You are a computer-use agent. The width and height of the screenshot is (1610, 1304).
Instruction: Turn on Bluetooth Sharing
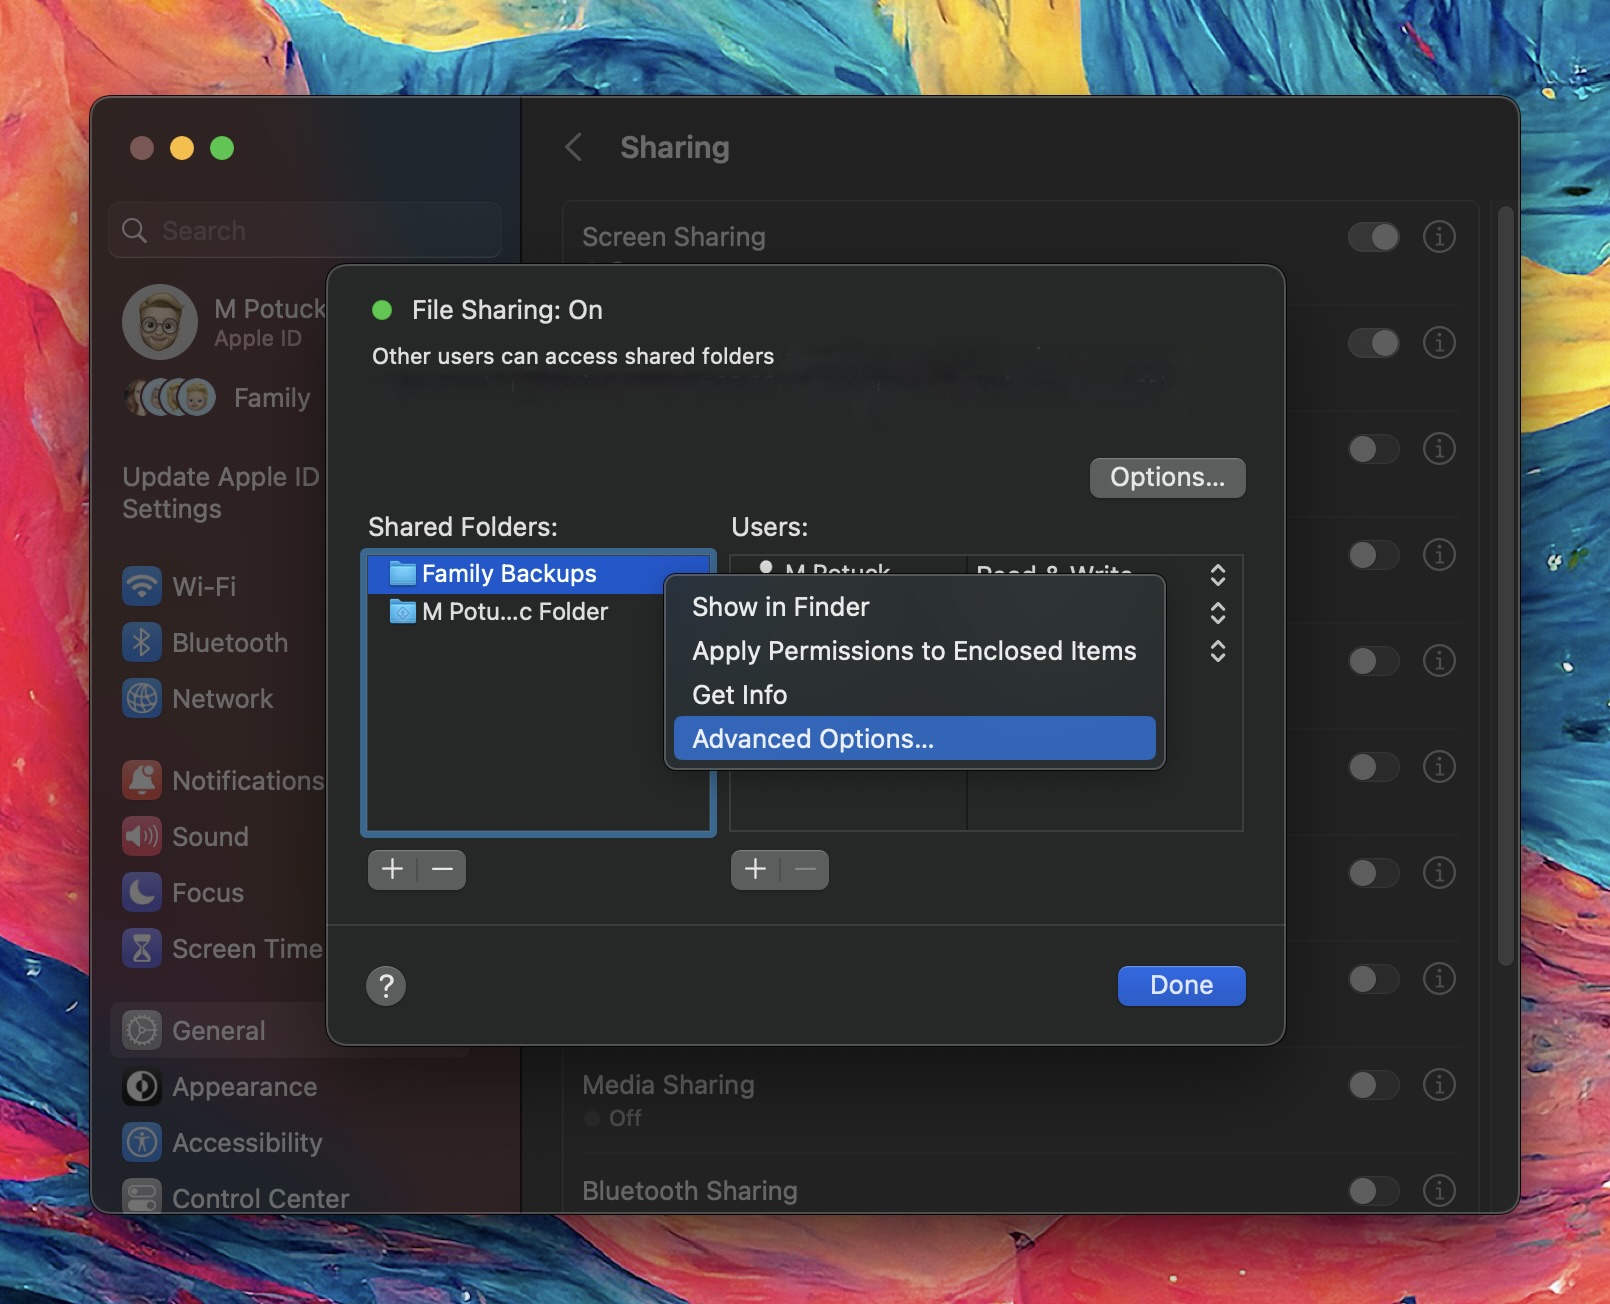pos(1374,1191)
